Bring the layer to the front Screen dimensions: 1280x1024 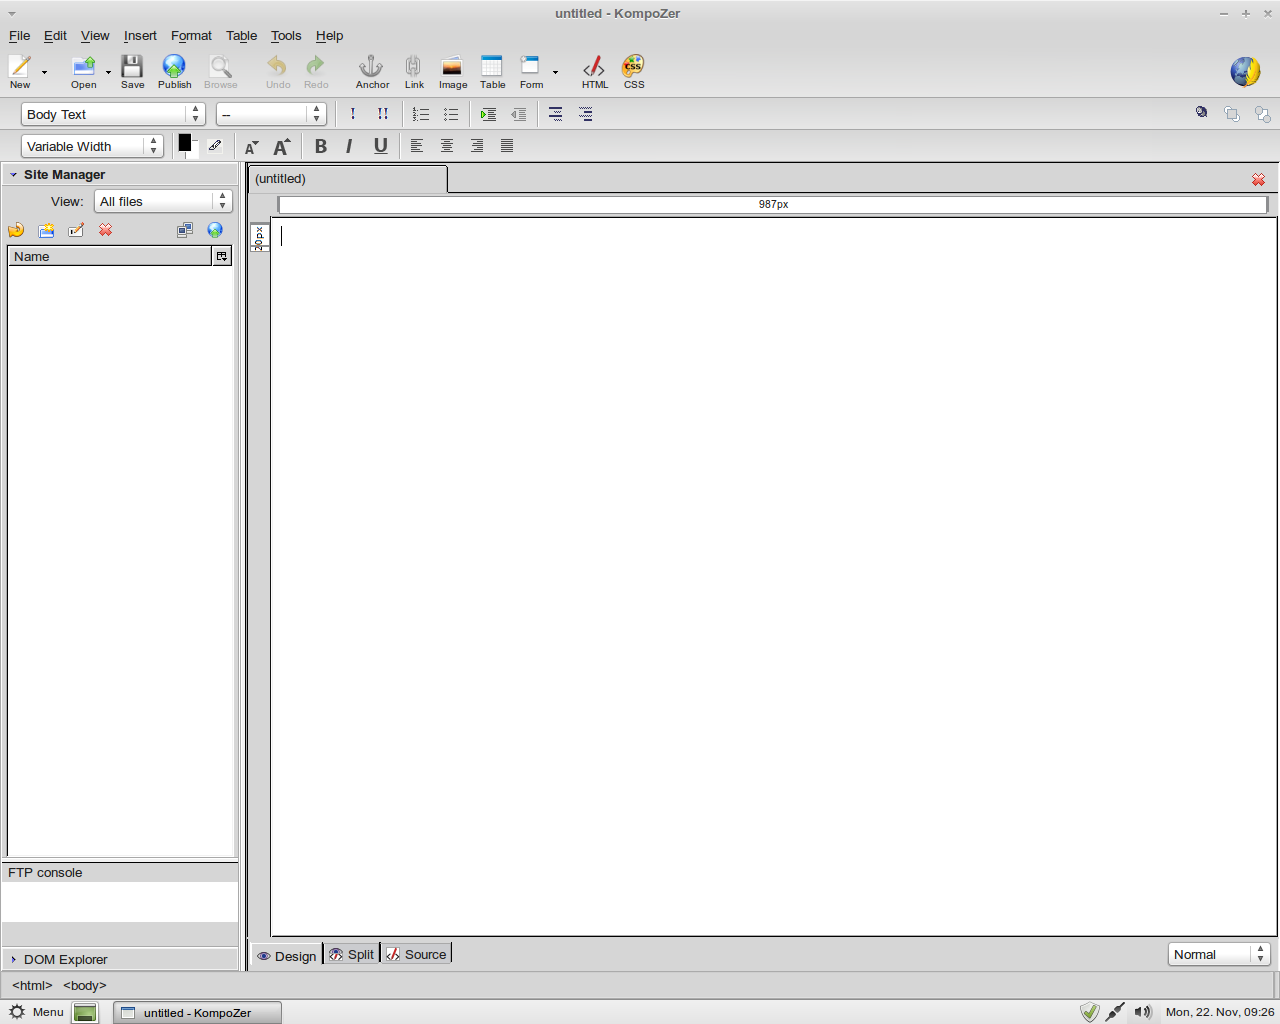pos(1232,114)
